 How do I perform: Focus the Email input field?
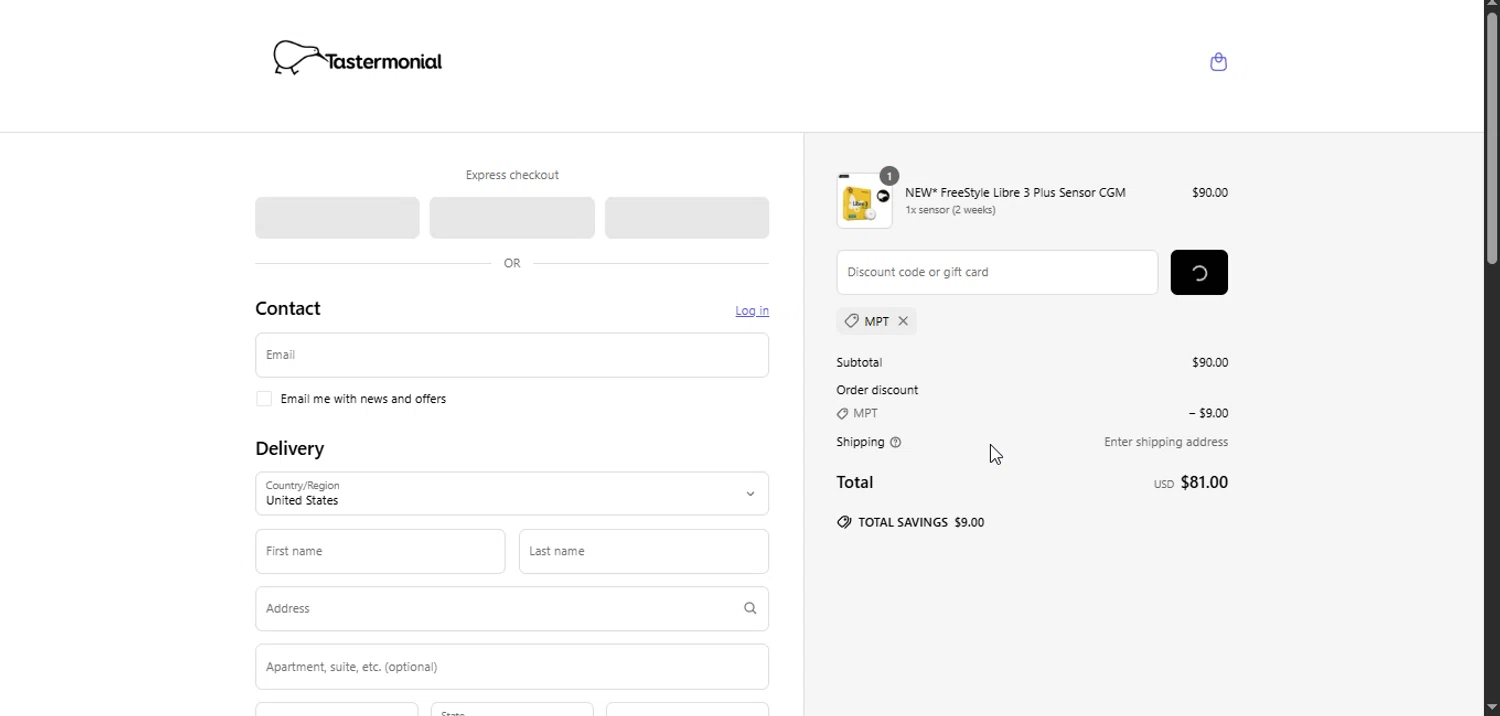[512, 355]
